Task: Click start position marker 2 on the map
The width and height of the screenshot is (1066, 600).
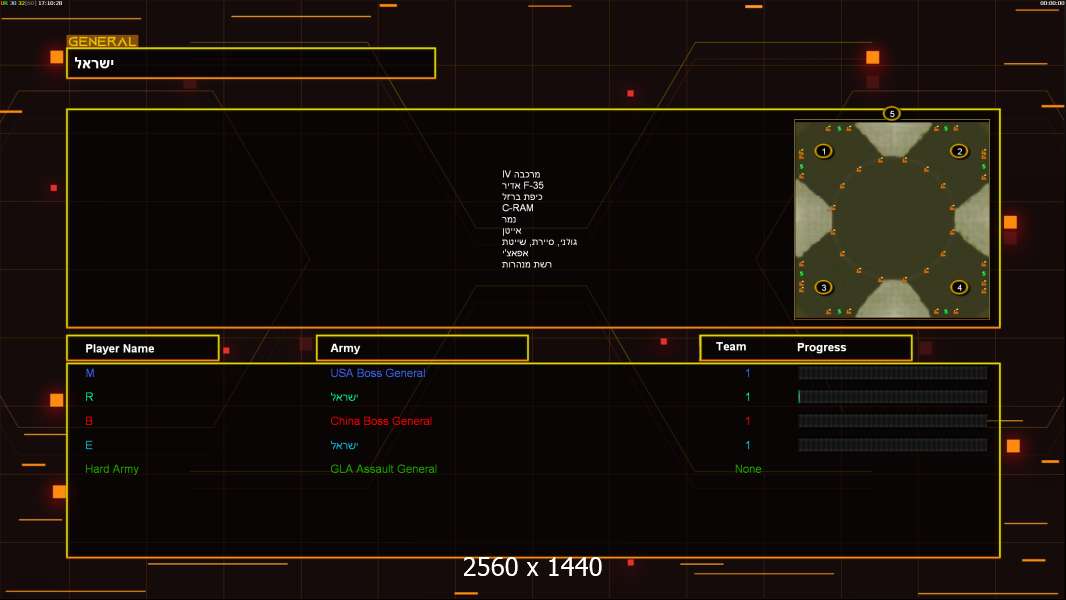Action: (959, 151)
